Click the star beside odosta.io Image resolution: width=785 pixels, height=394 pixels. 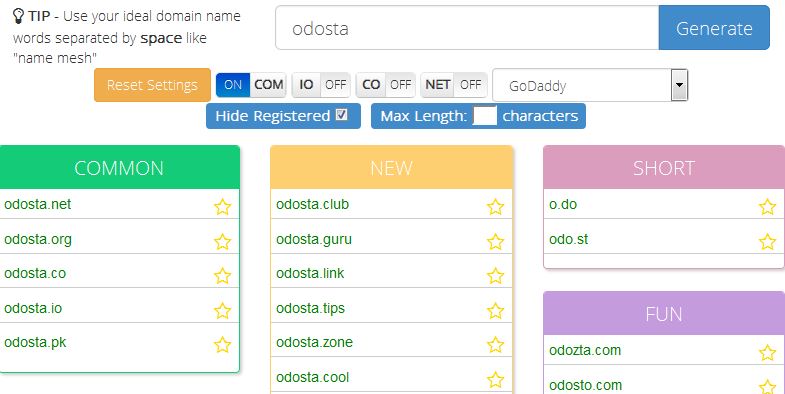point(222,310)
